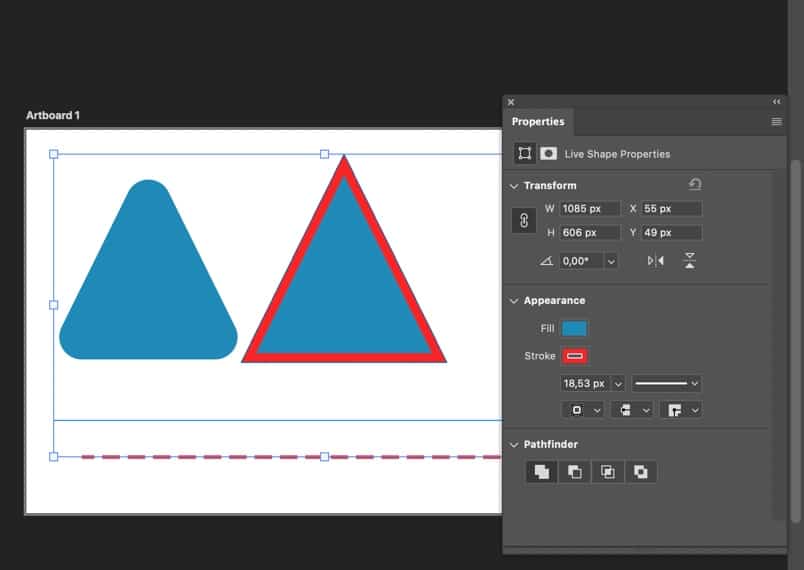Click the rotation angle icon
The height and width of the screenshot is (570, 804).
547,261
